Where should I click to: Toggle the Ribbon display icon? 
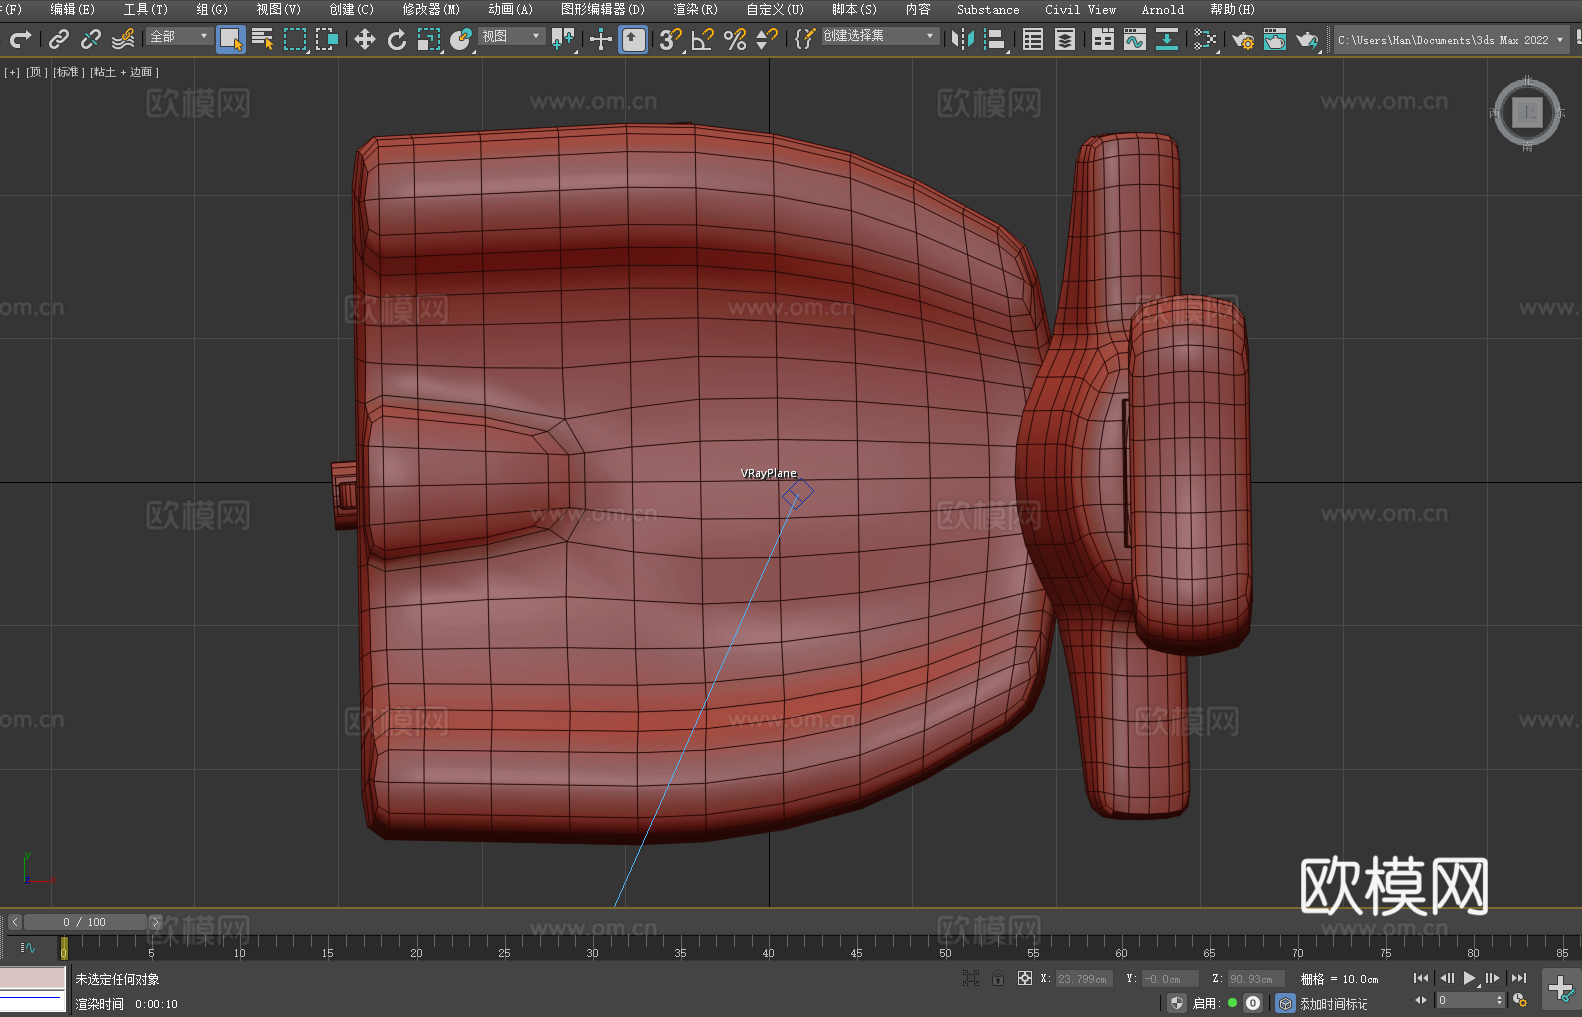click(1103, 39)
